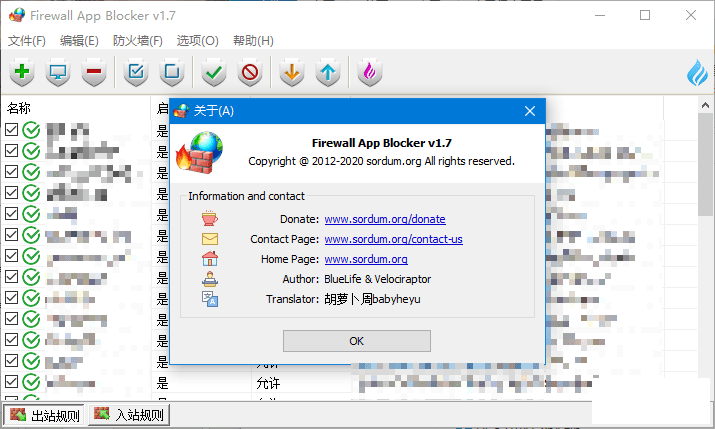
Task: Uncheck the ninth rule row checkbox
Action: tap(12, 297)
